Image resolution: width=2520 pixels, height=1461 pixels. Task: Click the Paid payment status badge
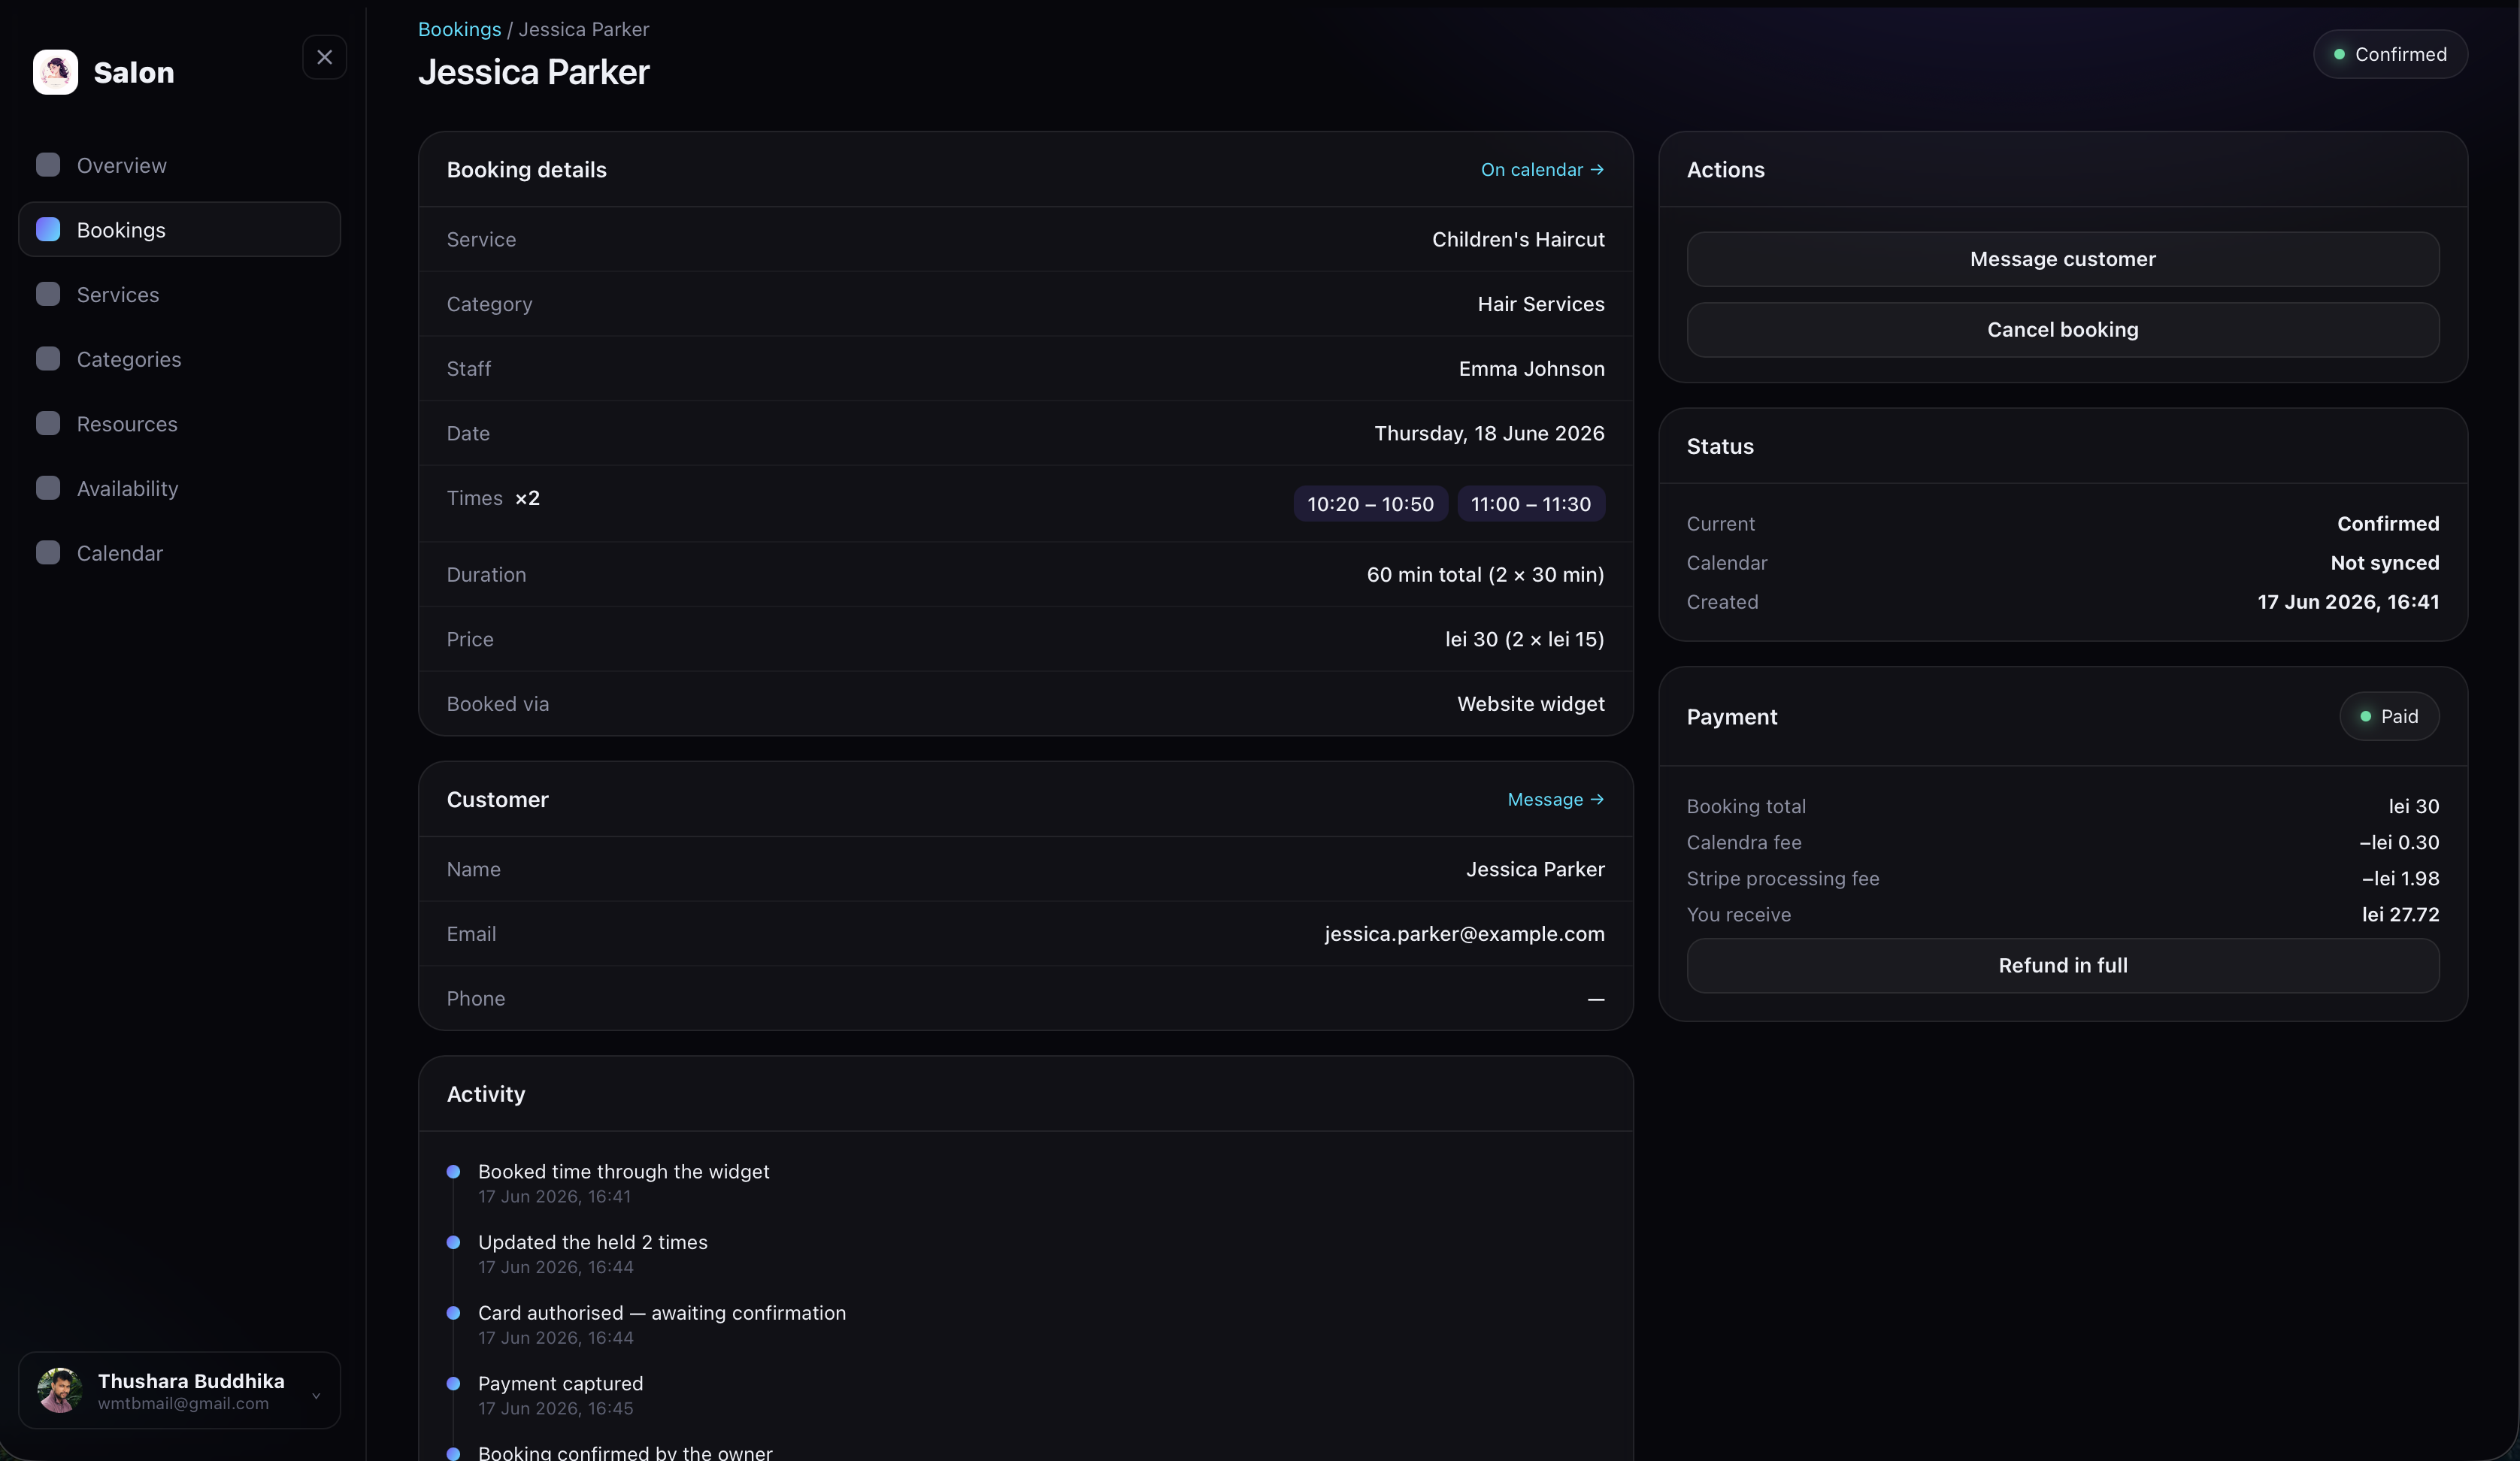click(2388, 716)
